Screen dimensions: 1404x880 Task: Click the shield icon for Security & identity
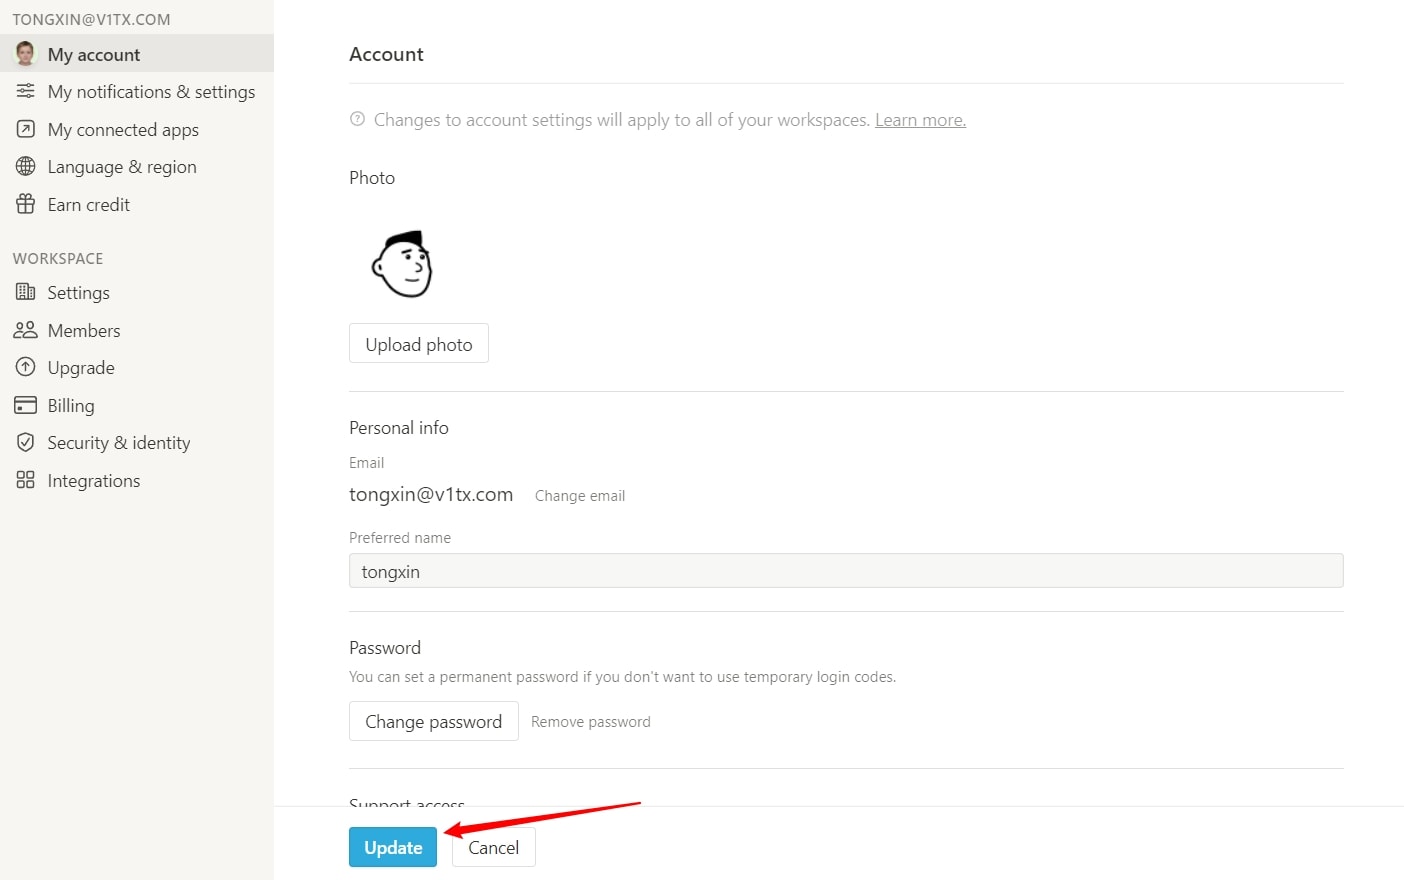coord(25,442)
